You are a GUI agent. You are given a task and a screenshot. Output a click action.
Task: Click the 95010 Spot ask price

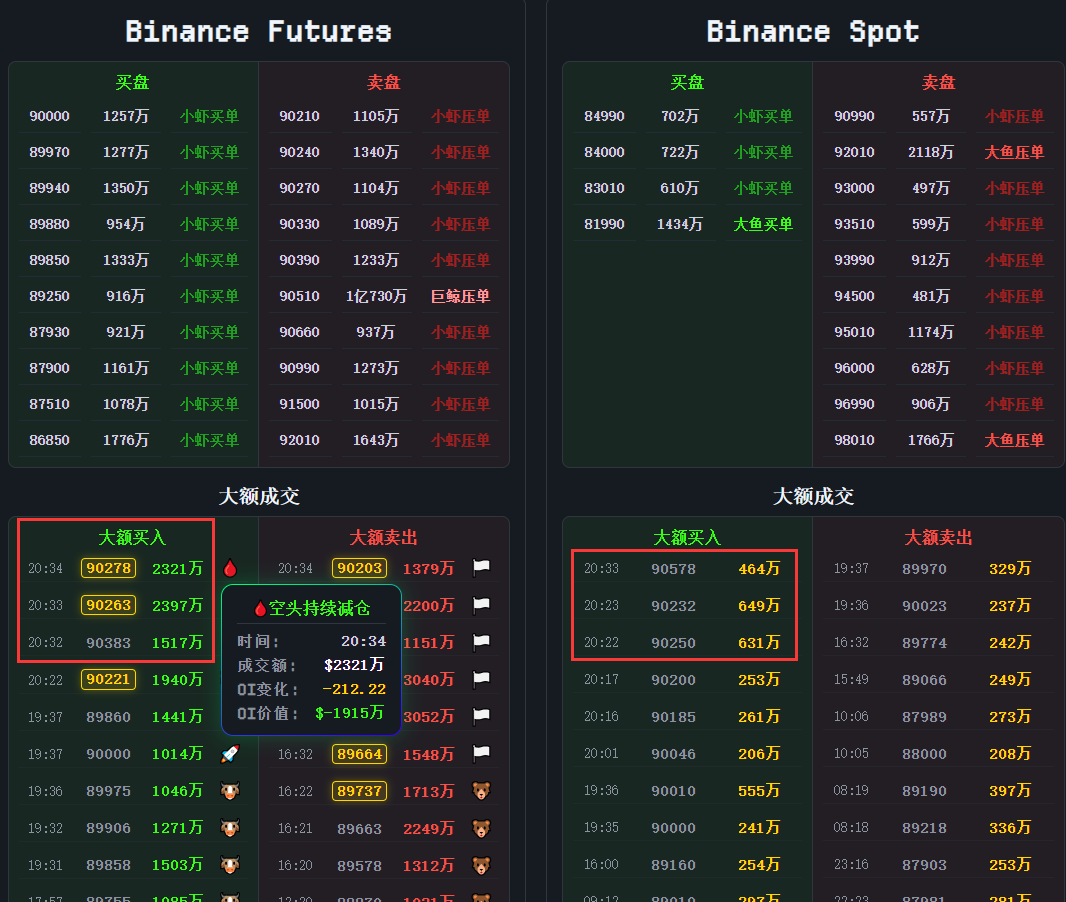[x=855, y=332]
